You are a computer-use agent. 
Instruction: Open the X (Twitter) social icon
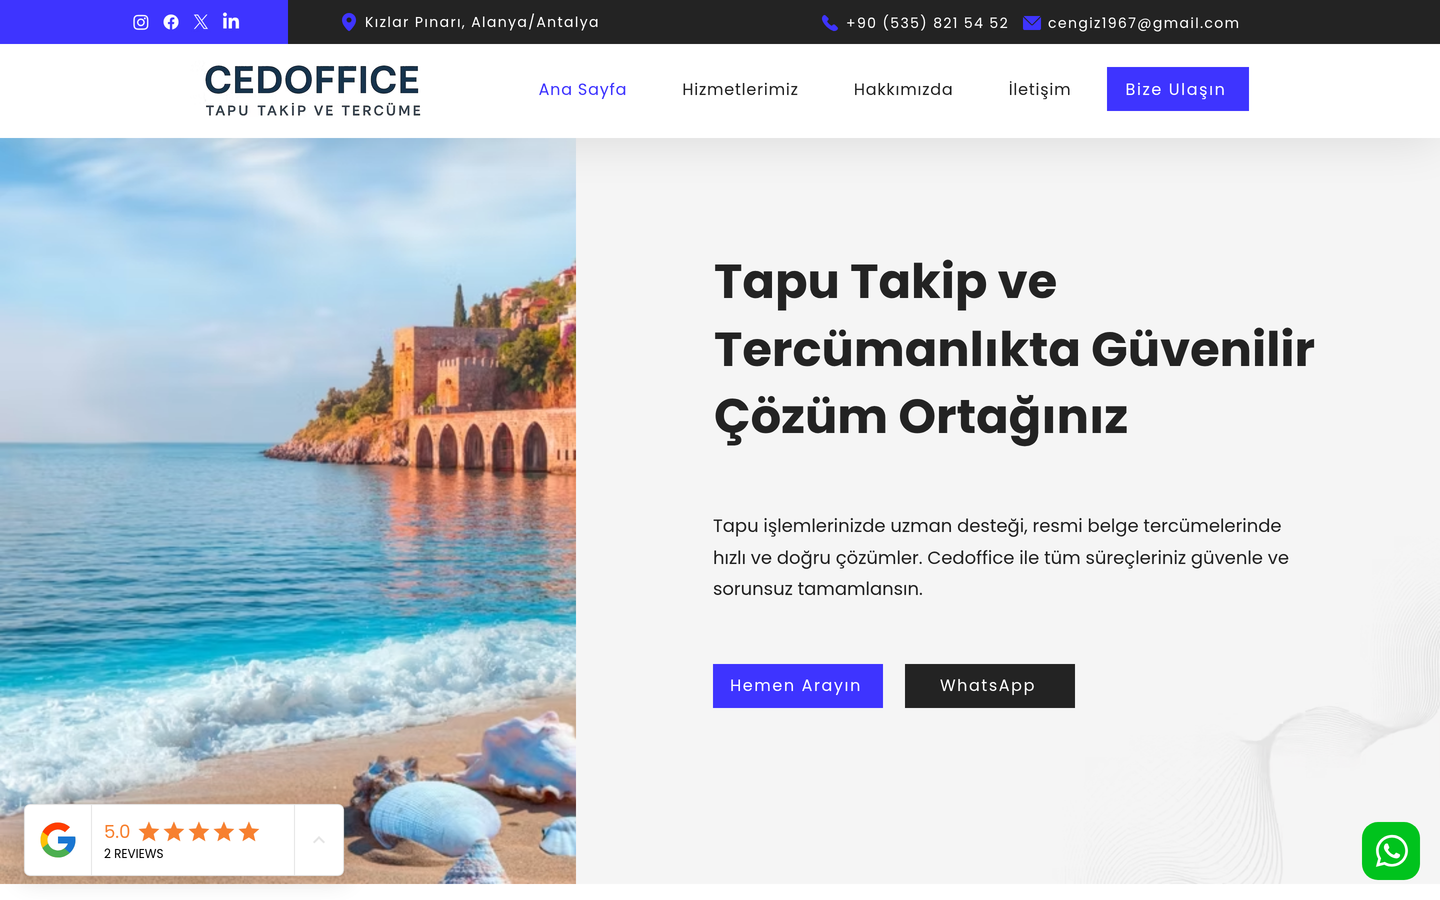pos(201,22)
